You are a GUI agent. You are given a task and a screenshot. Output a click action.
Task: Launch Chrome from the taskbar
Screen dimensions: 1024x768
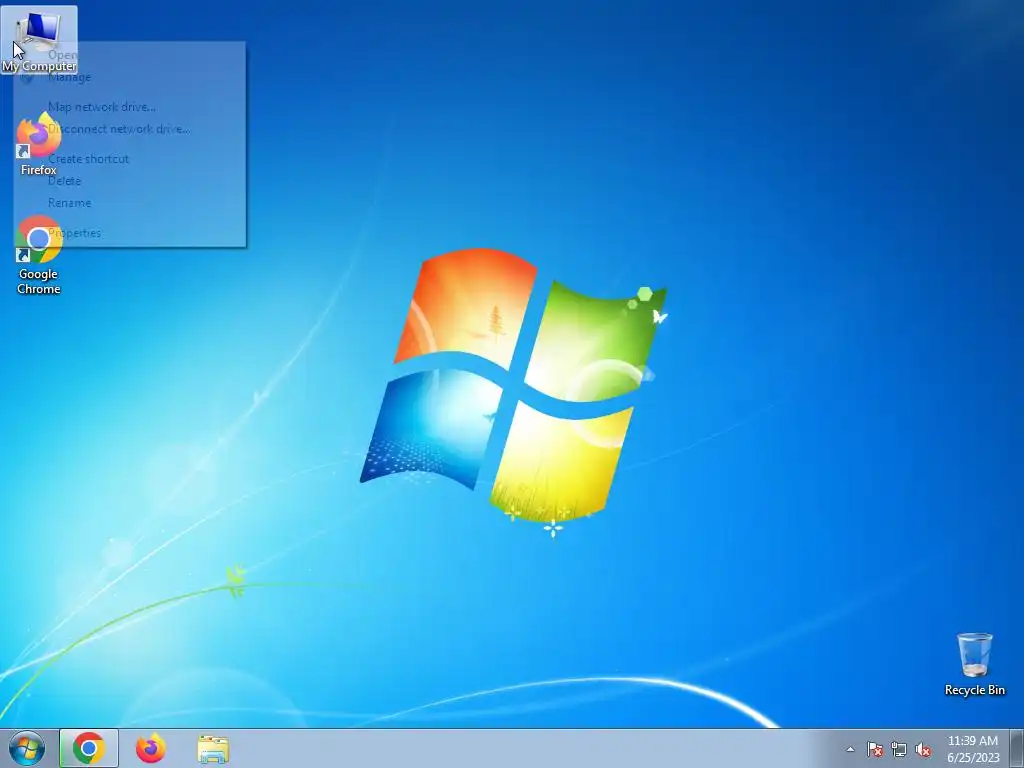89,748
